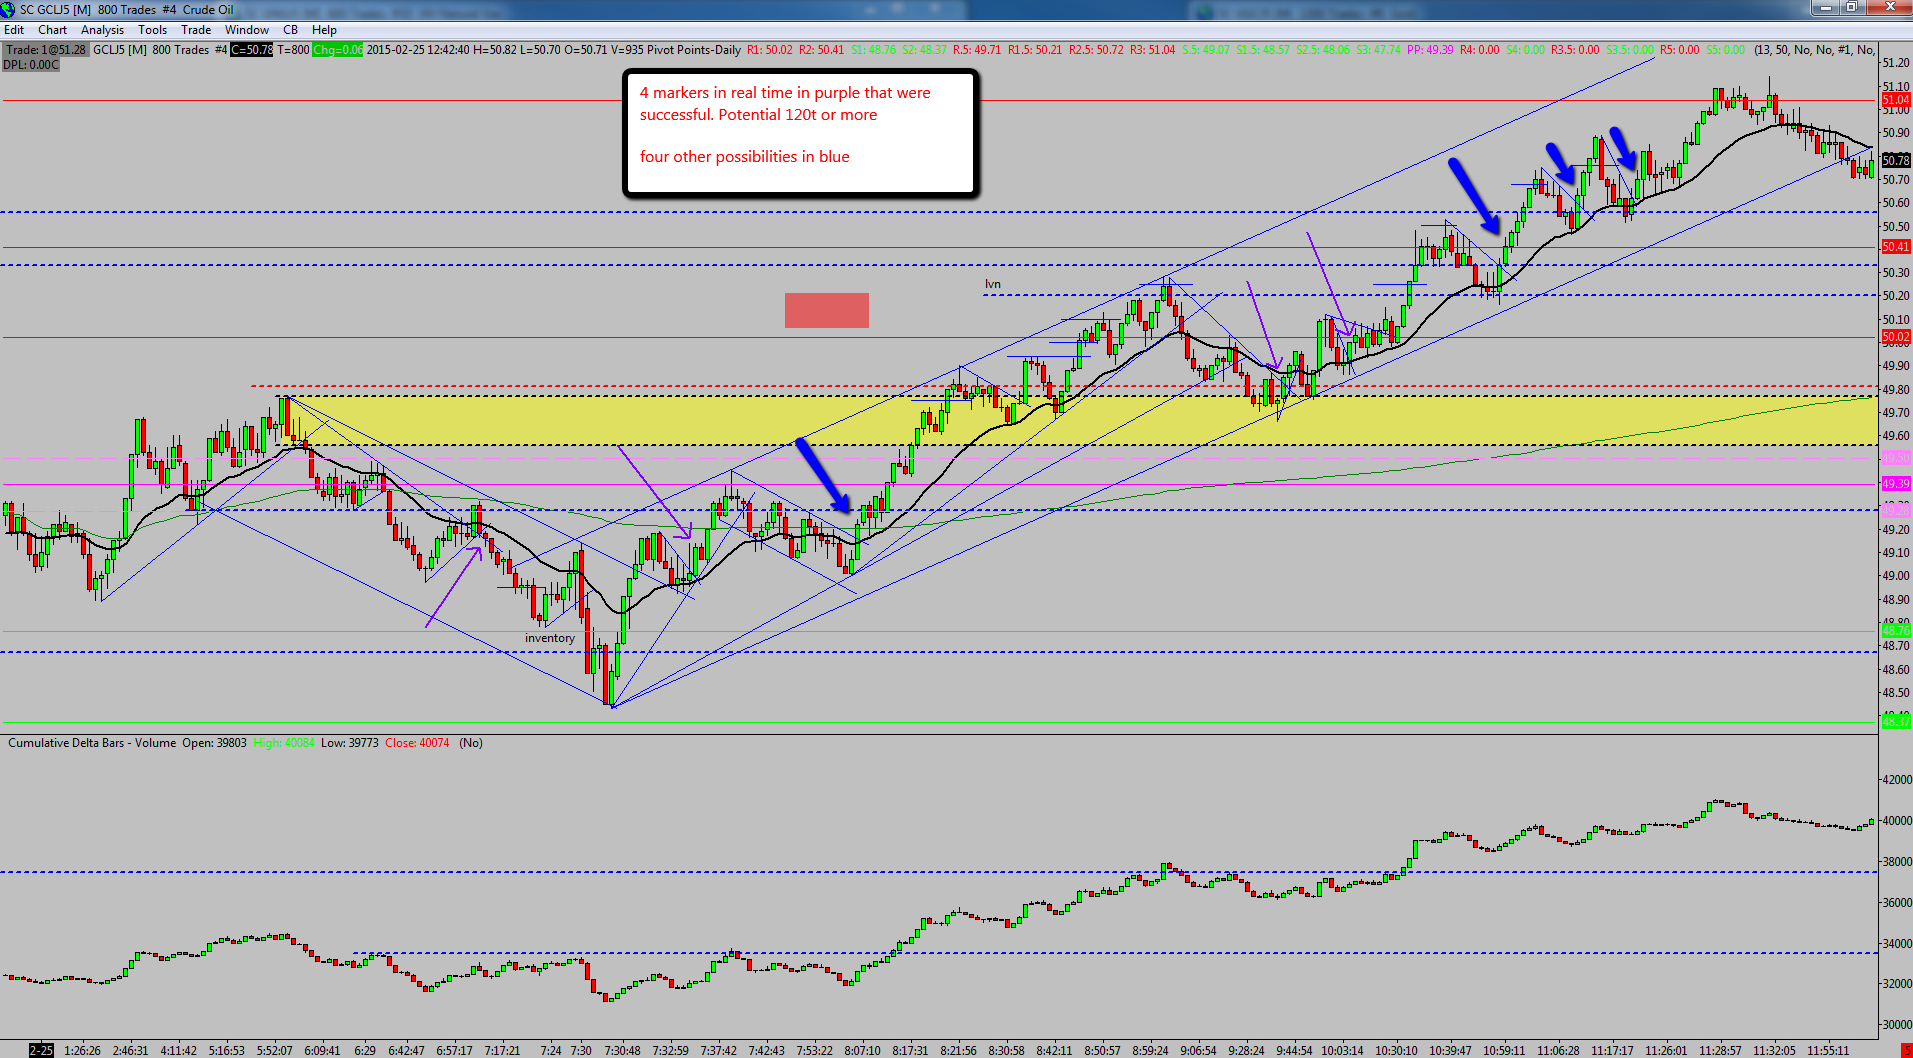Click the 'V=935' volume value in header
1913x1058 pixels.
pyautogui.click(x=626, y=50)
